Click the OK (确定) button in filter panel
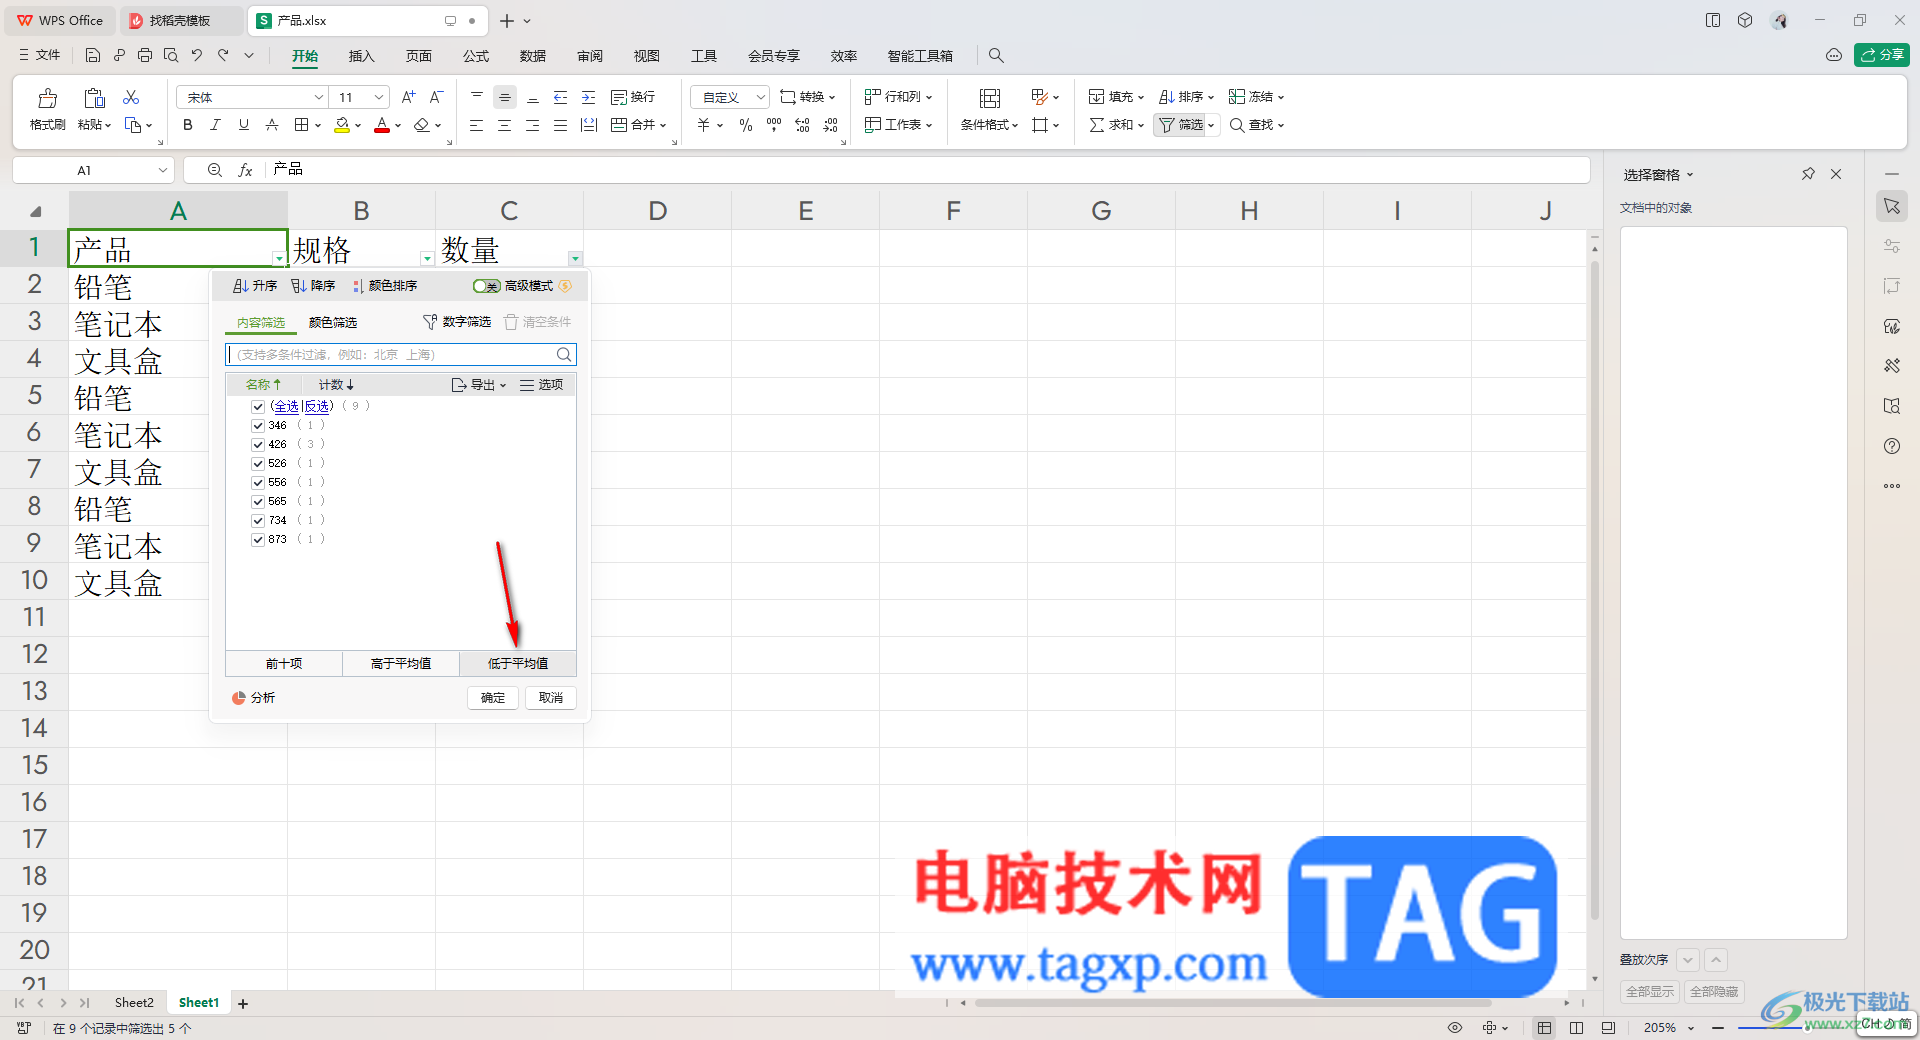1920x1040 pixels. pyautogui.click(x=493, y=698)
